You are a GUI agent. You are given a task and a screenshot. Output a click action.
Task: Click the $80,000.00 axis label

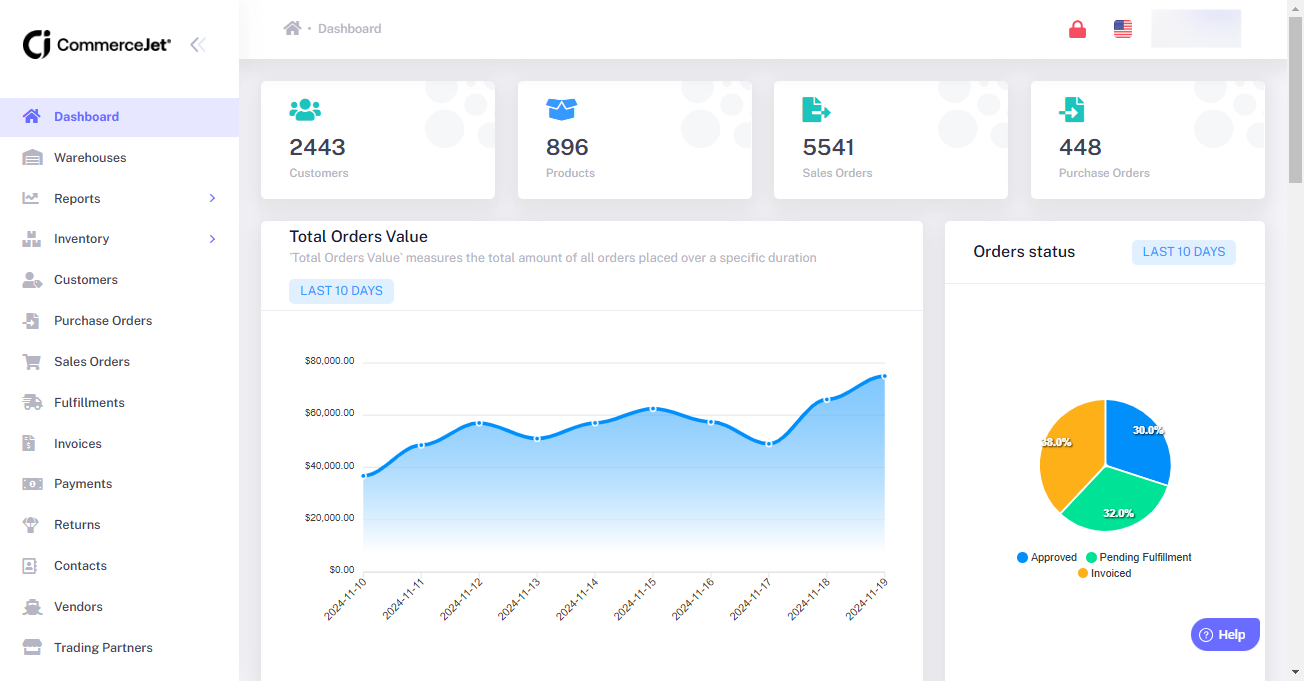329,361
